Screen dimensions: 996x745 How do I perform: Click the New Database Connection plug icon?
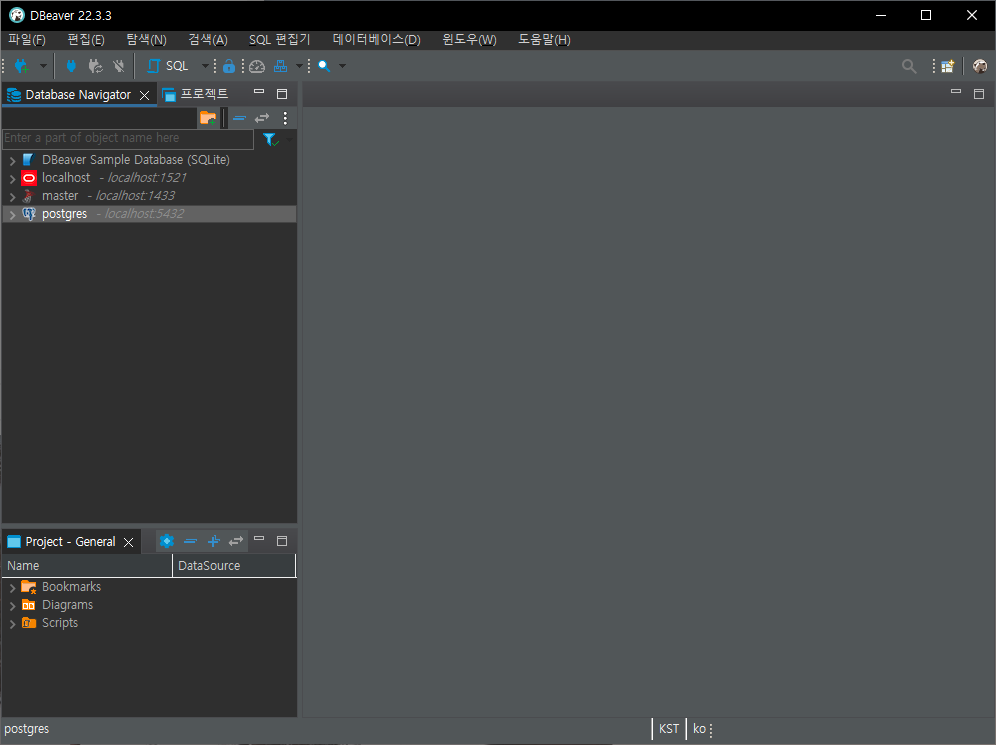[x=22, y=66]
